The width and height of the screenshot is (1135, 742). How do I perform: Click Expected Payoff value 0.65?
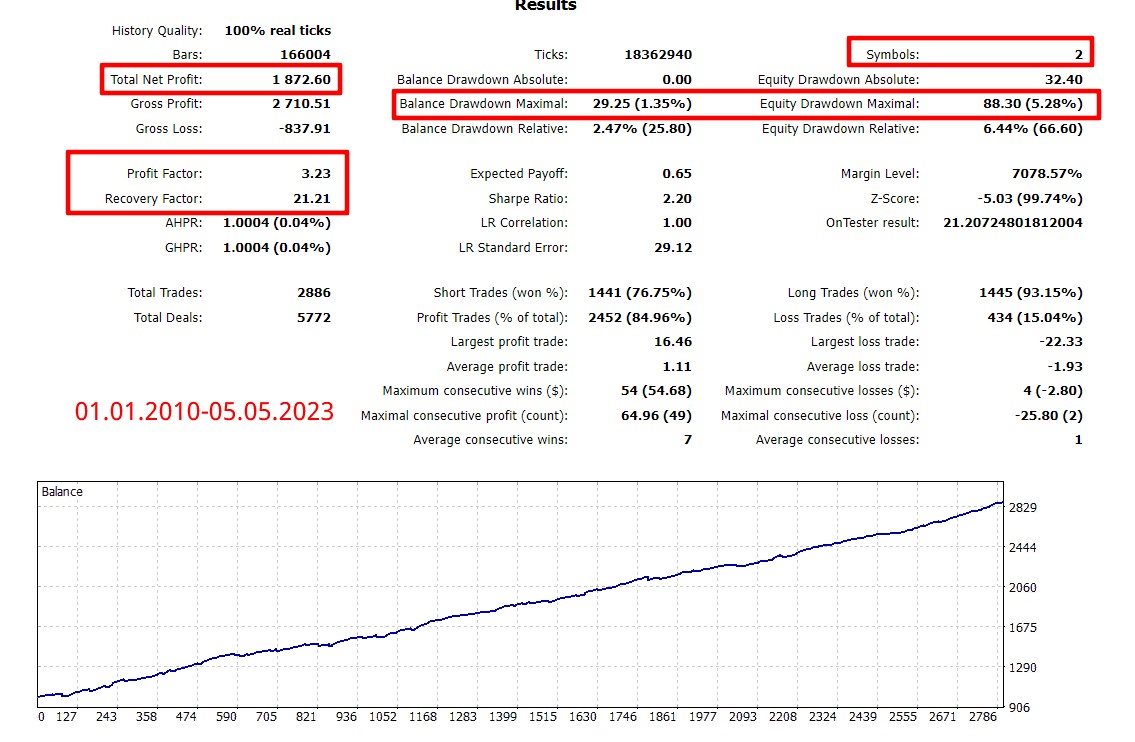pyautogui.click(x=677, y=174)
